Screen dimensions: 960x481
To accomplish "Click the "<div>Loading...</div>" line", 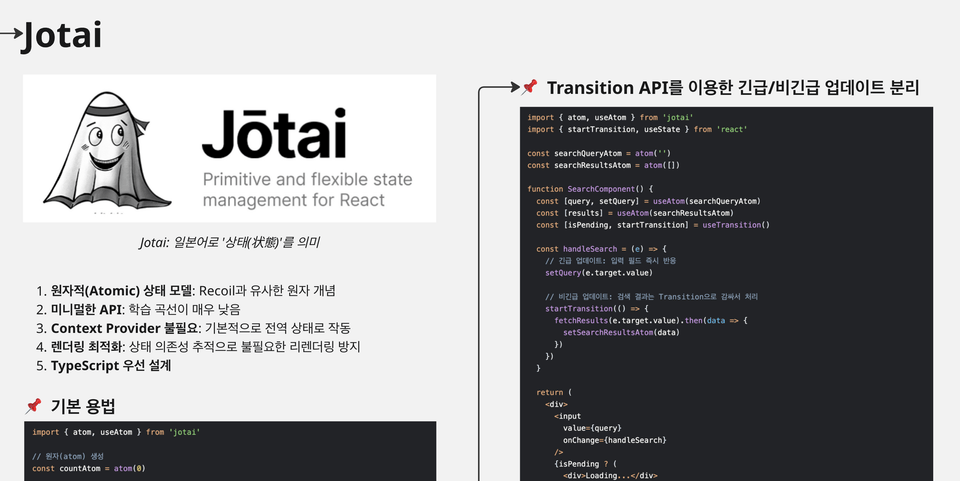I will (x=610, y=476).
